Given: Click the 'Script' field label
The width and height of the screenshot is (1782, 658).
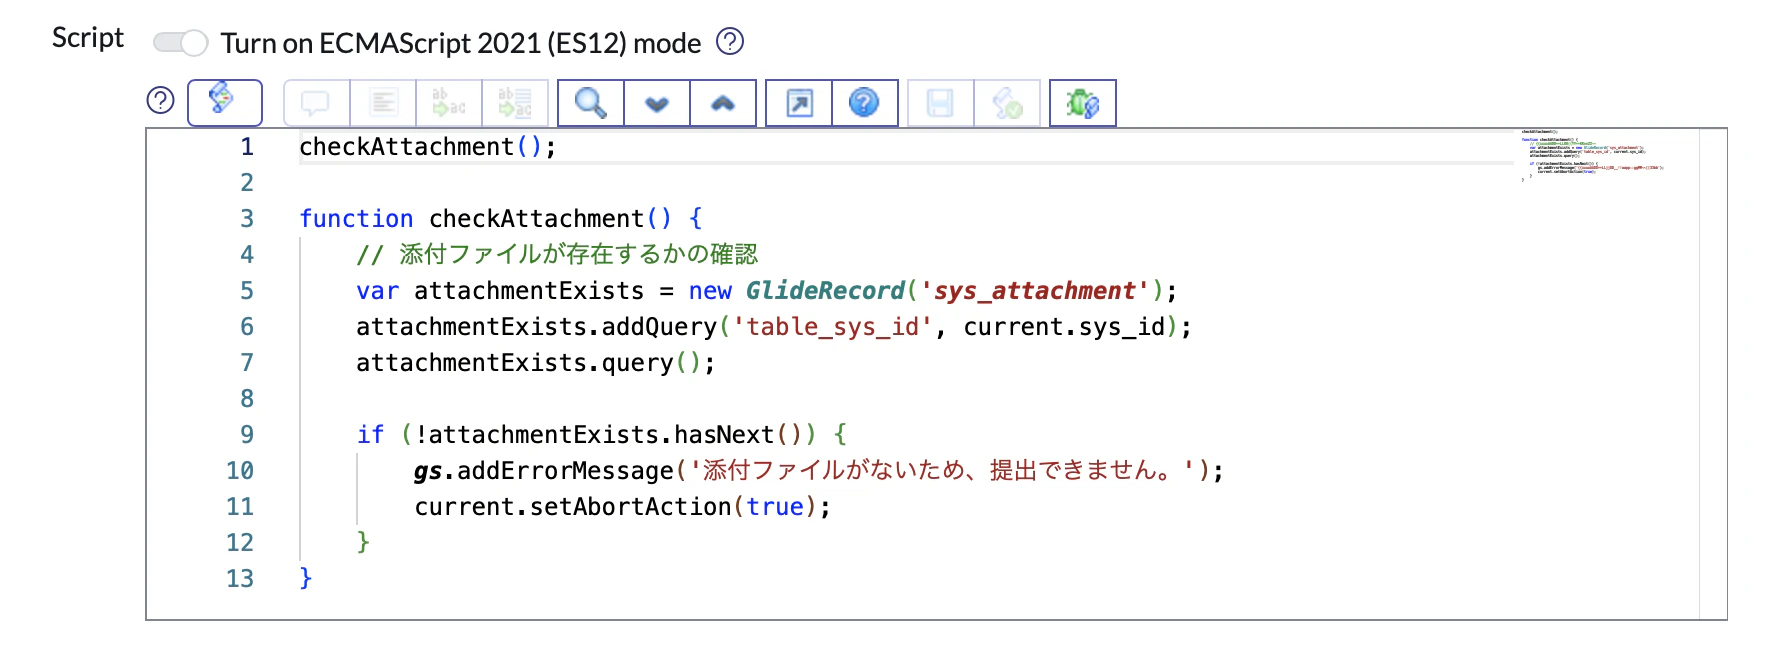Looking at the screenshot, I should click(x=88, y=38).
